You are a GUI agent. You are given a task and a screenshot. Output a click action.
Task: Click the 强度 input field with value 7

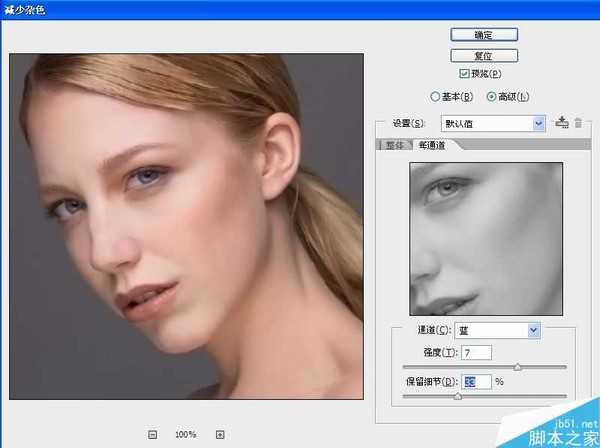click(x=475, y=352)
